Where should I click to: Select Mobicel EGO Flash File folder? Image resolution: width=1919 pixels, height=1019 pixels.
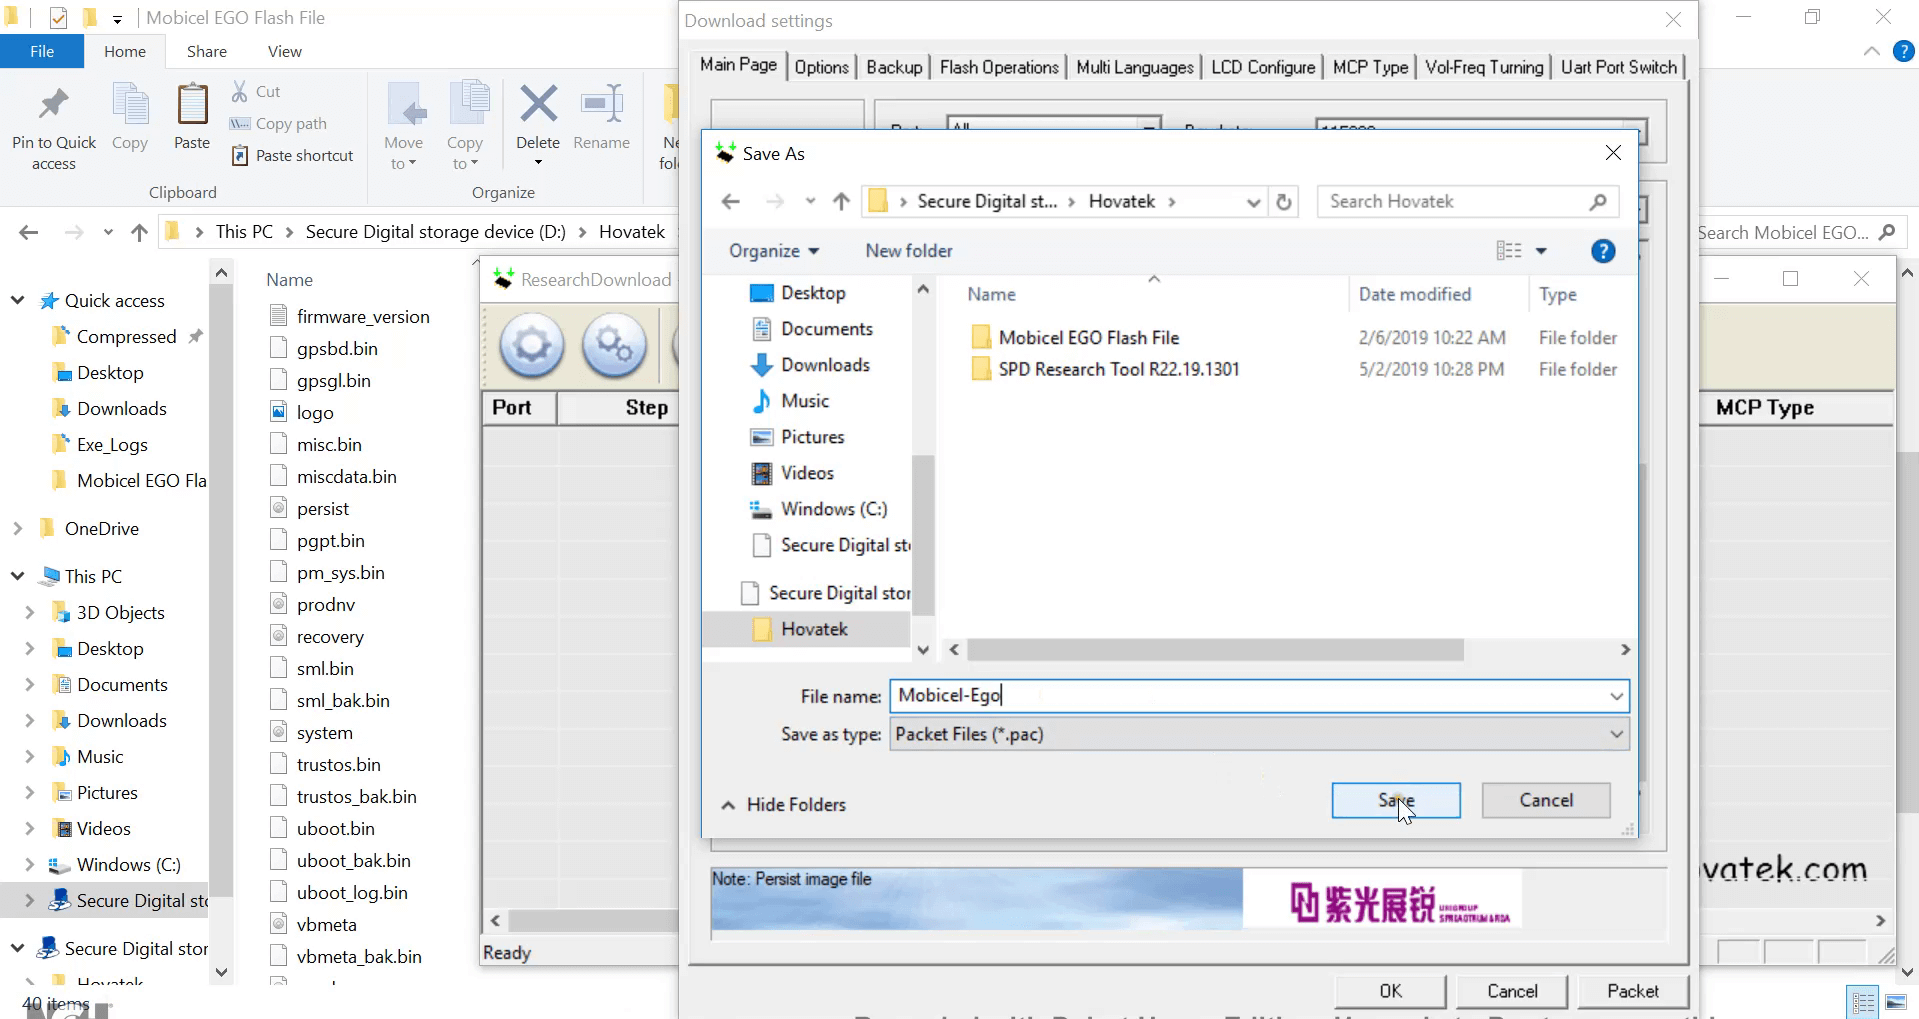tap(1088, 338)
